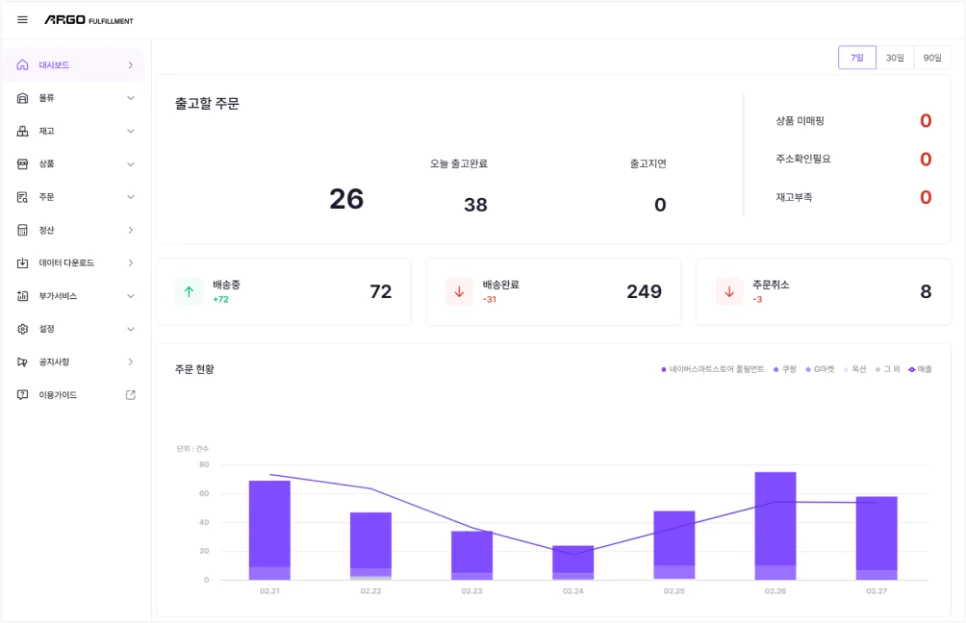Click the 주문취소 value 8
966x623 pixels.
point(925,291)
